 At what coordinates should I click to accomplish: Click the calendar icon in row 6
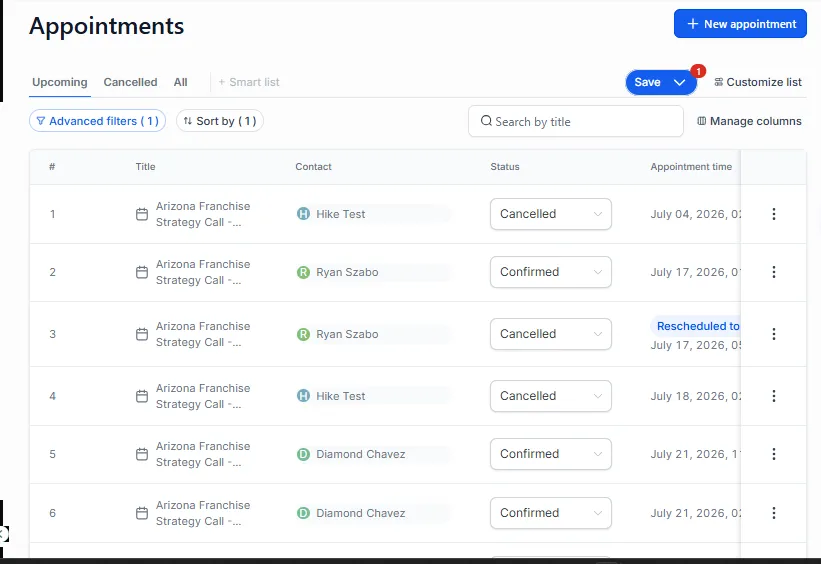coord(142,513)
